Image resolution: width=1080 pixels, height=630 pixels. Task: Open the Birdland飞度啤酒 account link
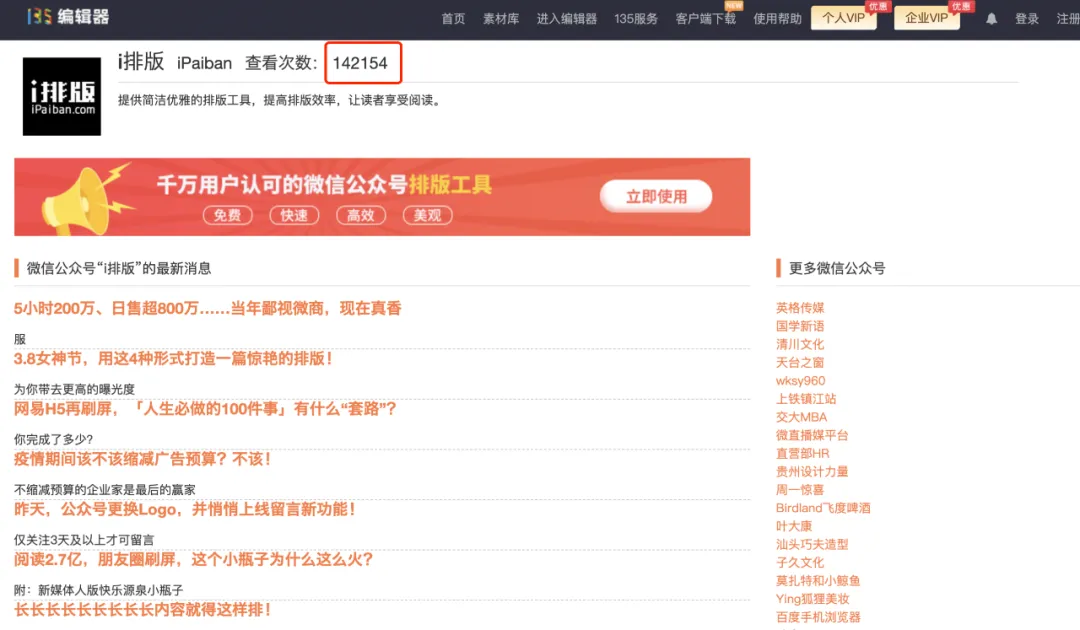[823, 508]
